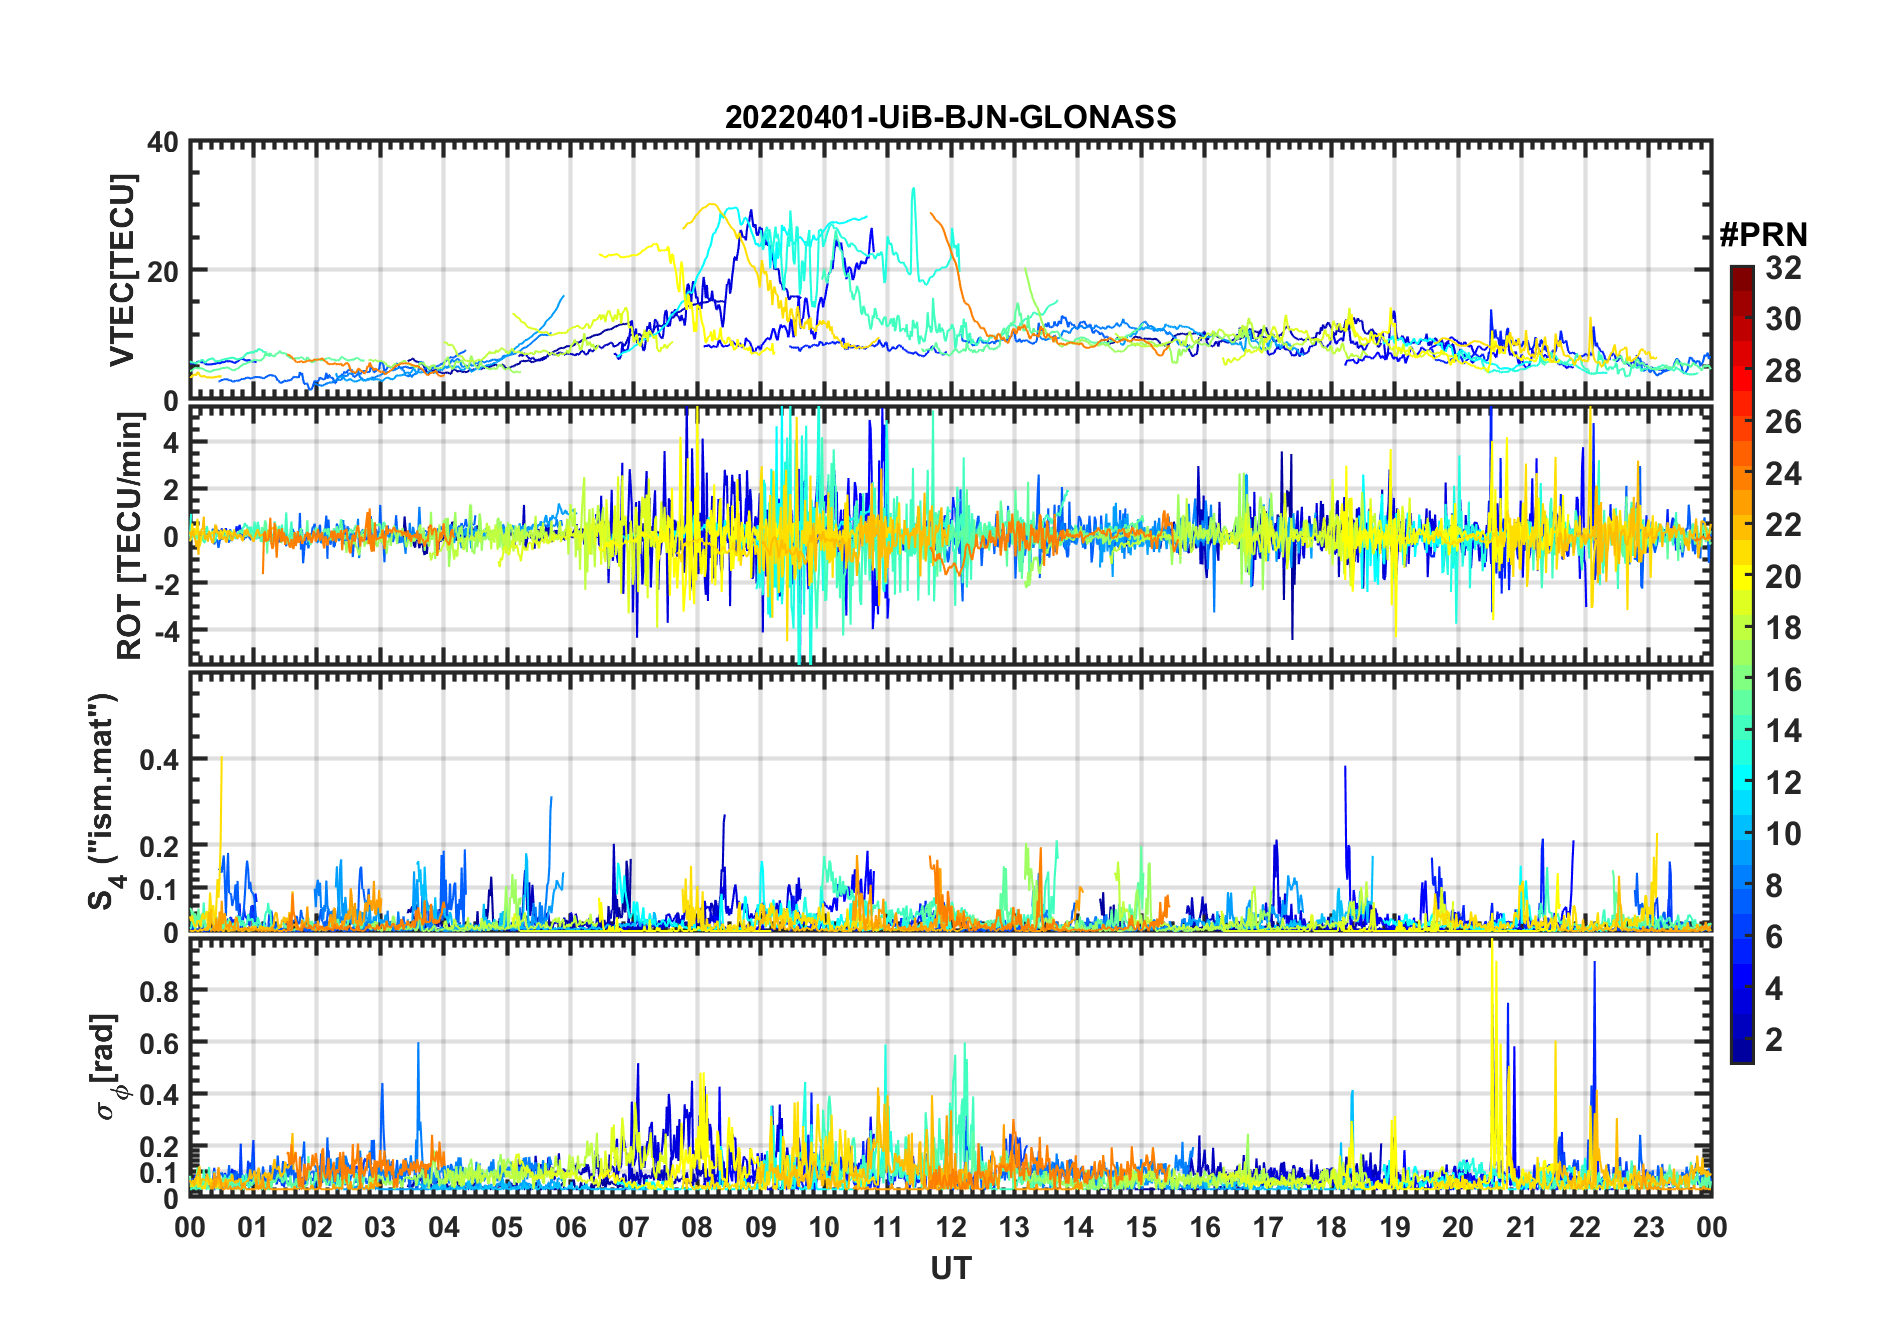This screenshot has width=1902, height=1330.
Task: Select the 06 hour tick on the UT axis
Action: click(570, 1227)
